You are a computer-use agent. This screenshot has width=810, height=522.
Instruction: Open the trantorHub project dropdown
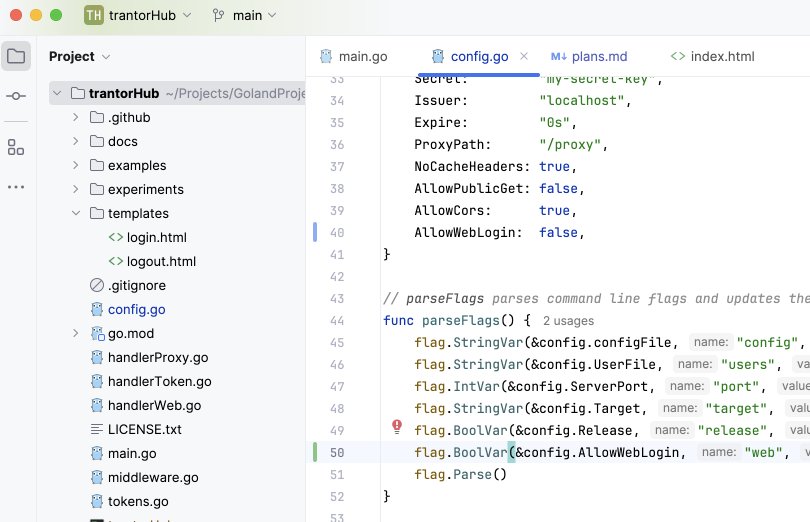coord(187,16)
